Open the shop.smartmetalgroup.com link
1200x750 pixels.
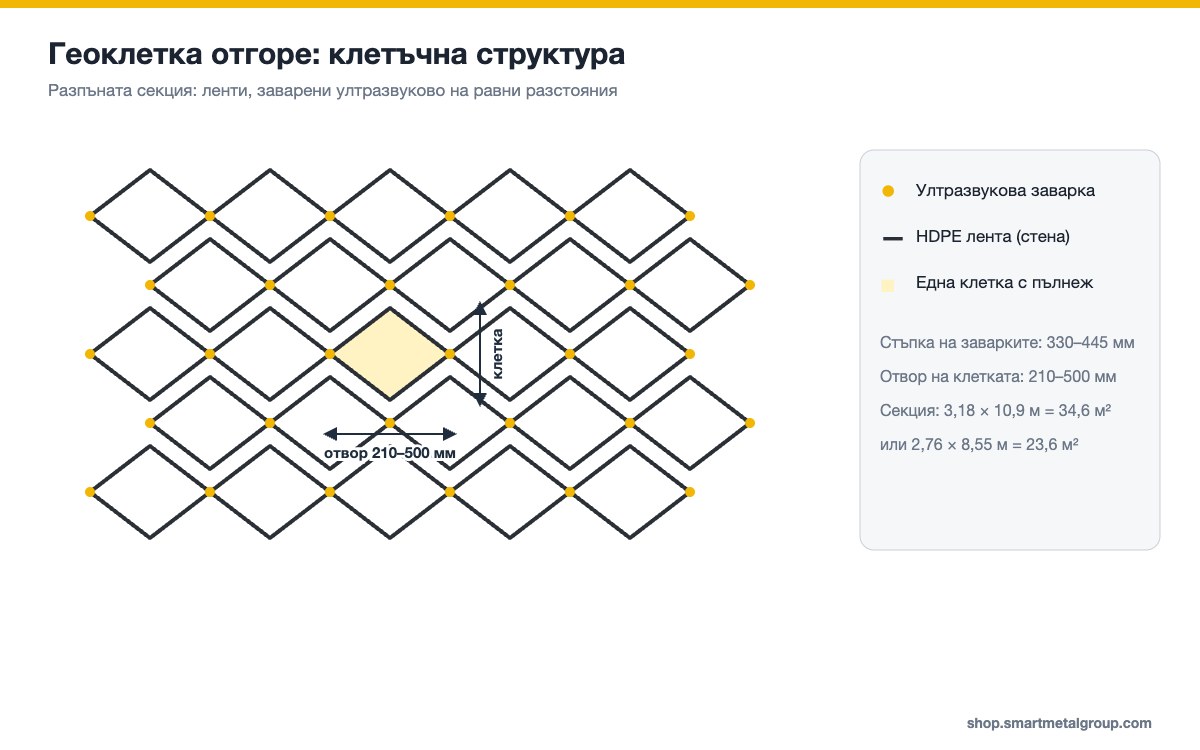[x=1059, y=723]
